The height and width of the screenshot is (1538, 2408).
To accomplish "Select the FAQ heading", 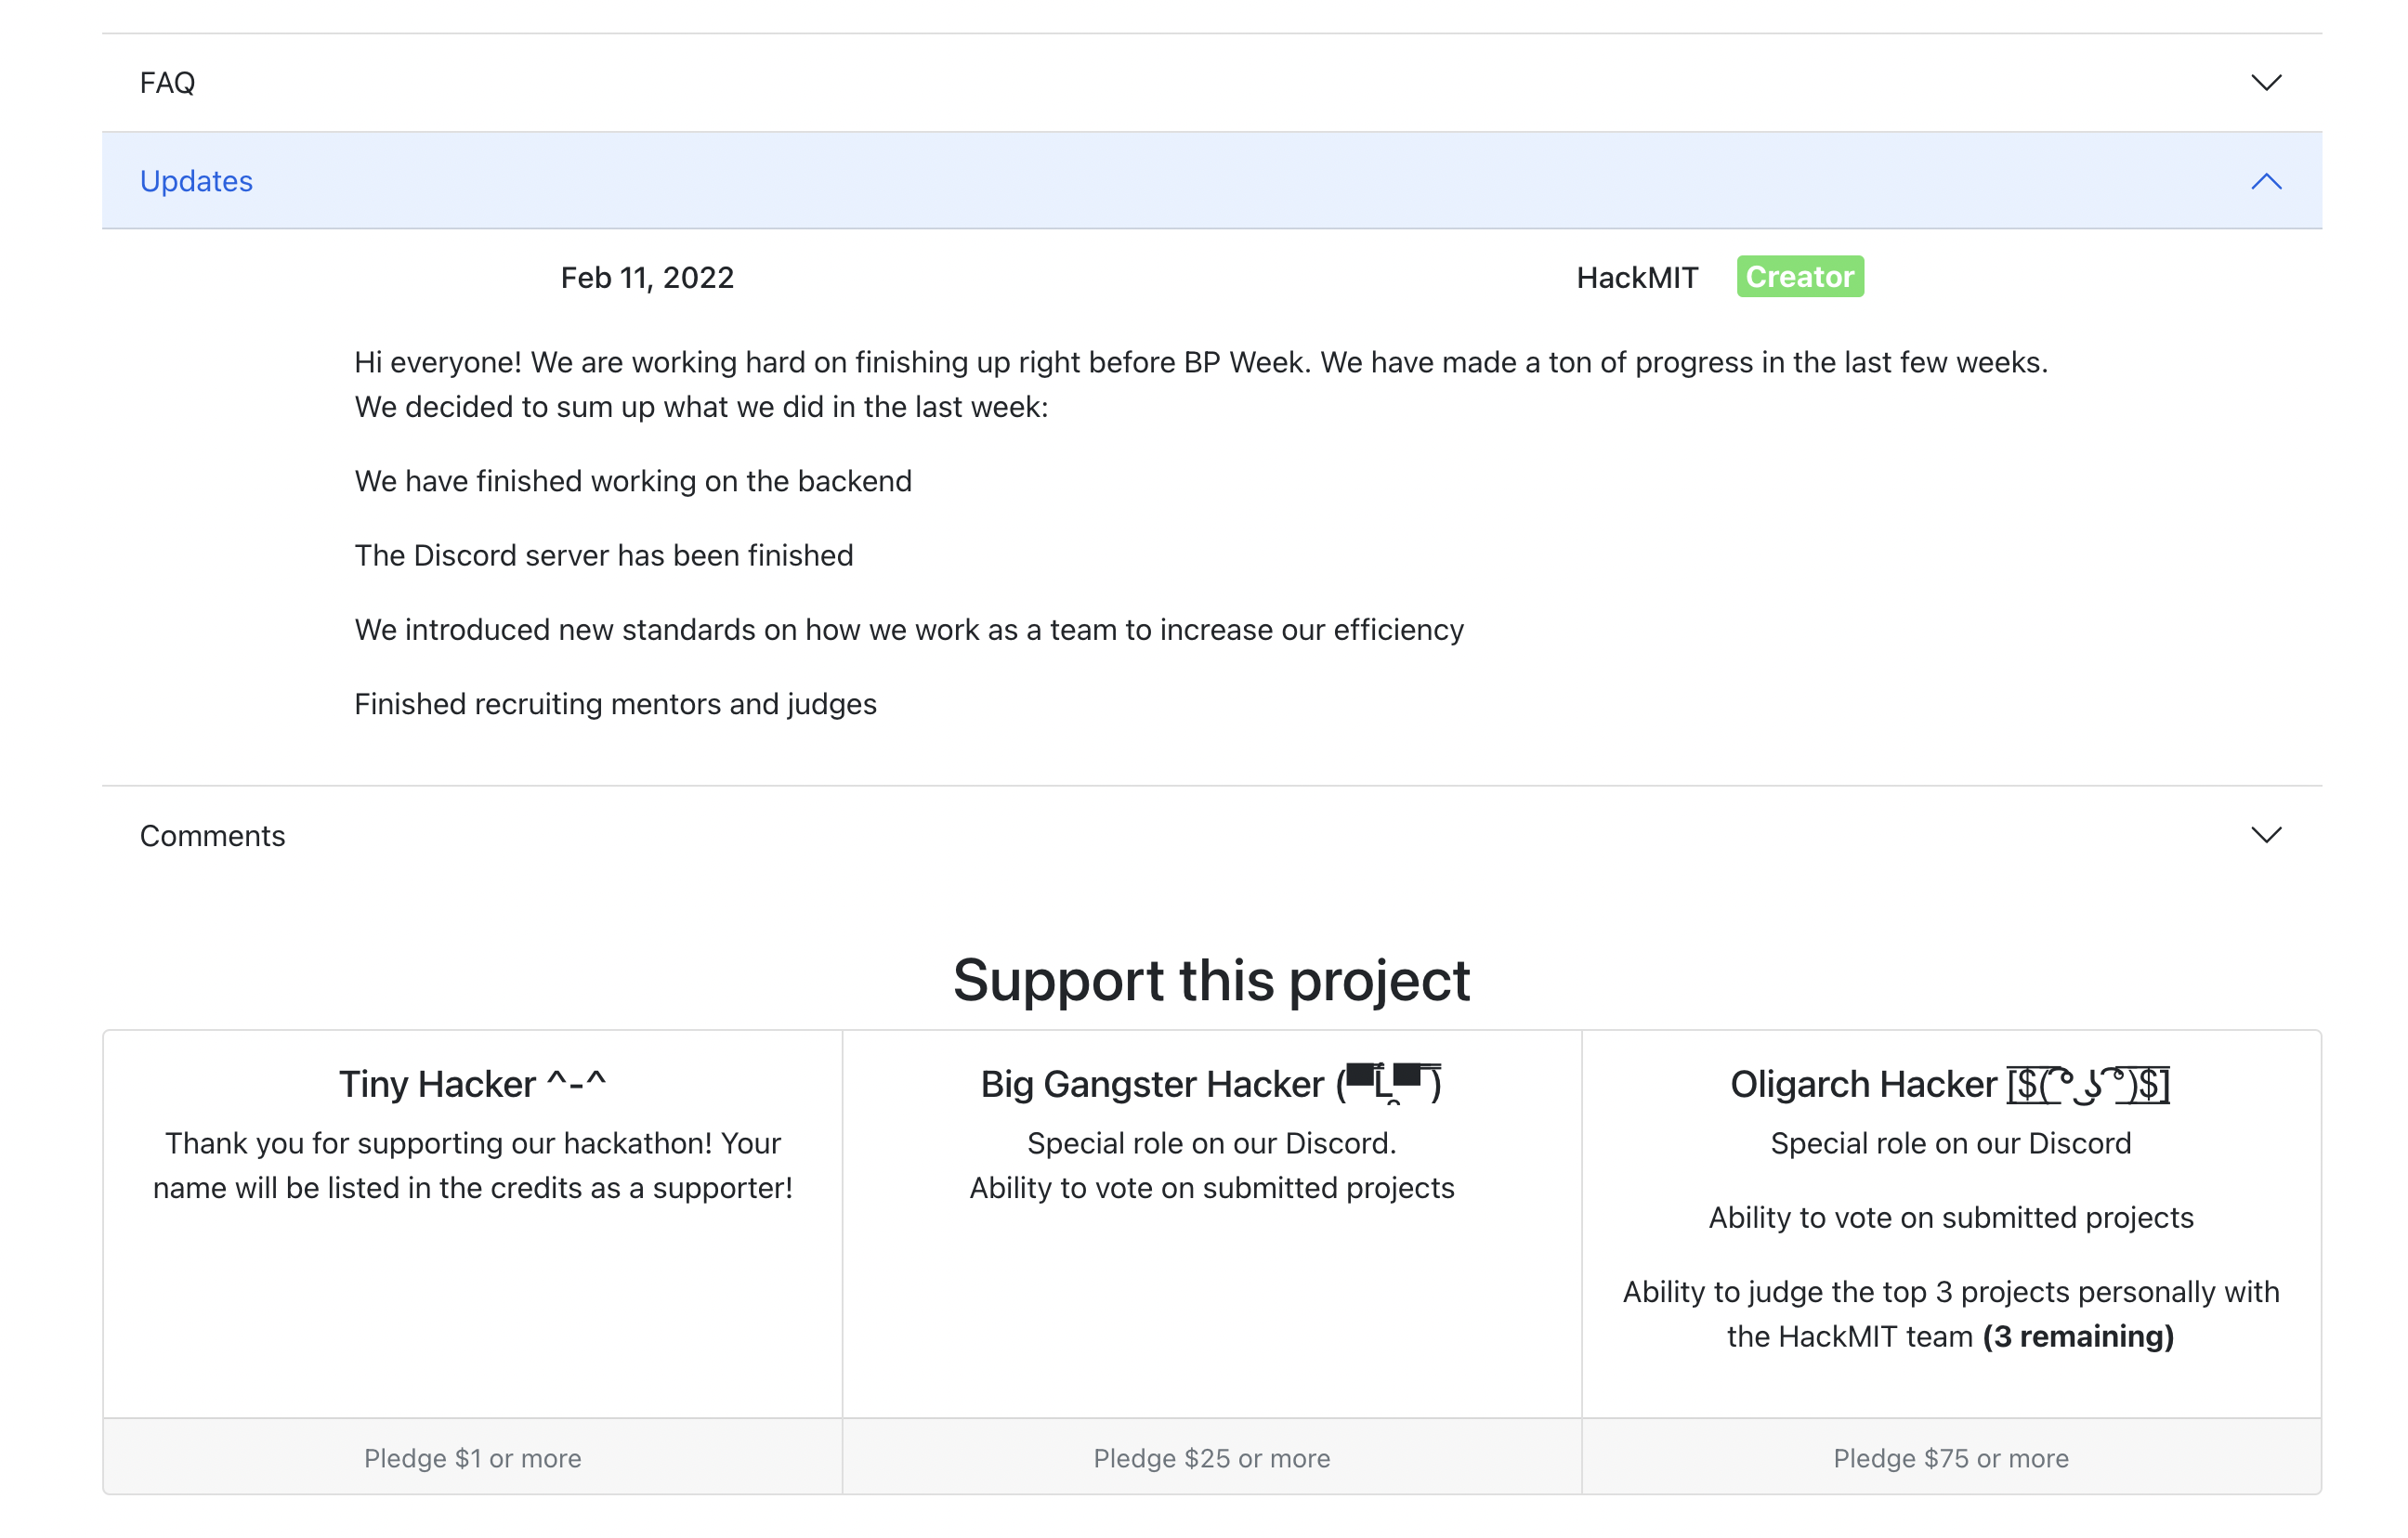I will 168,83.
